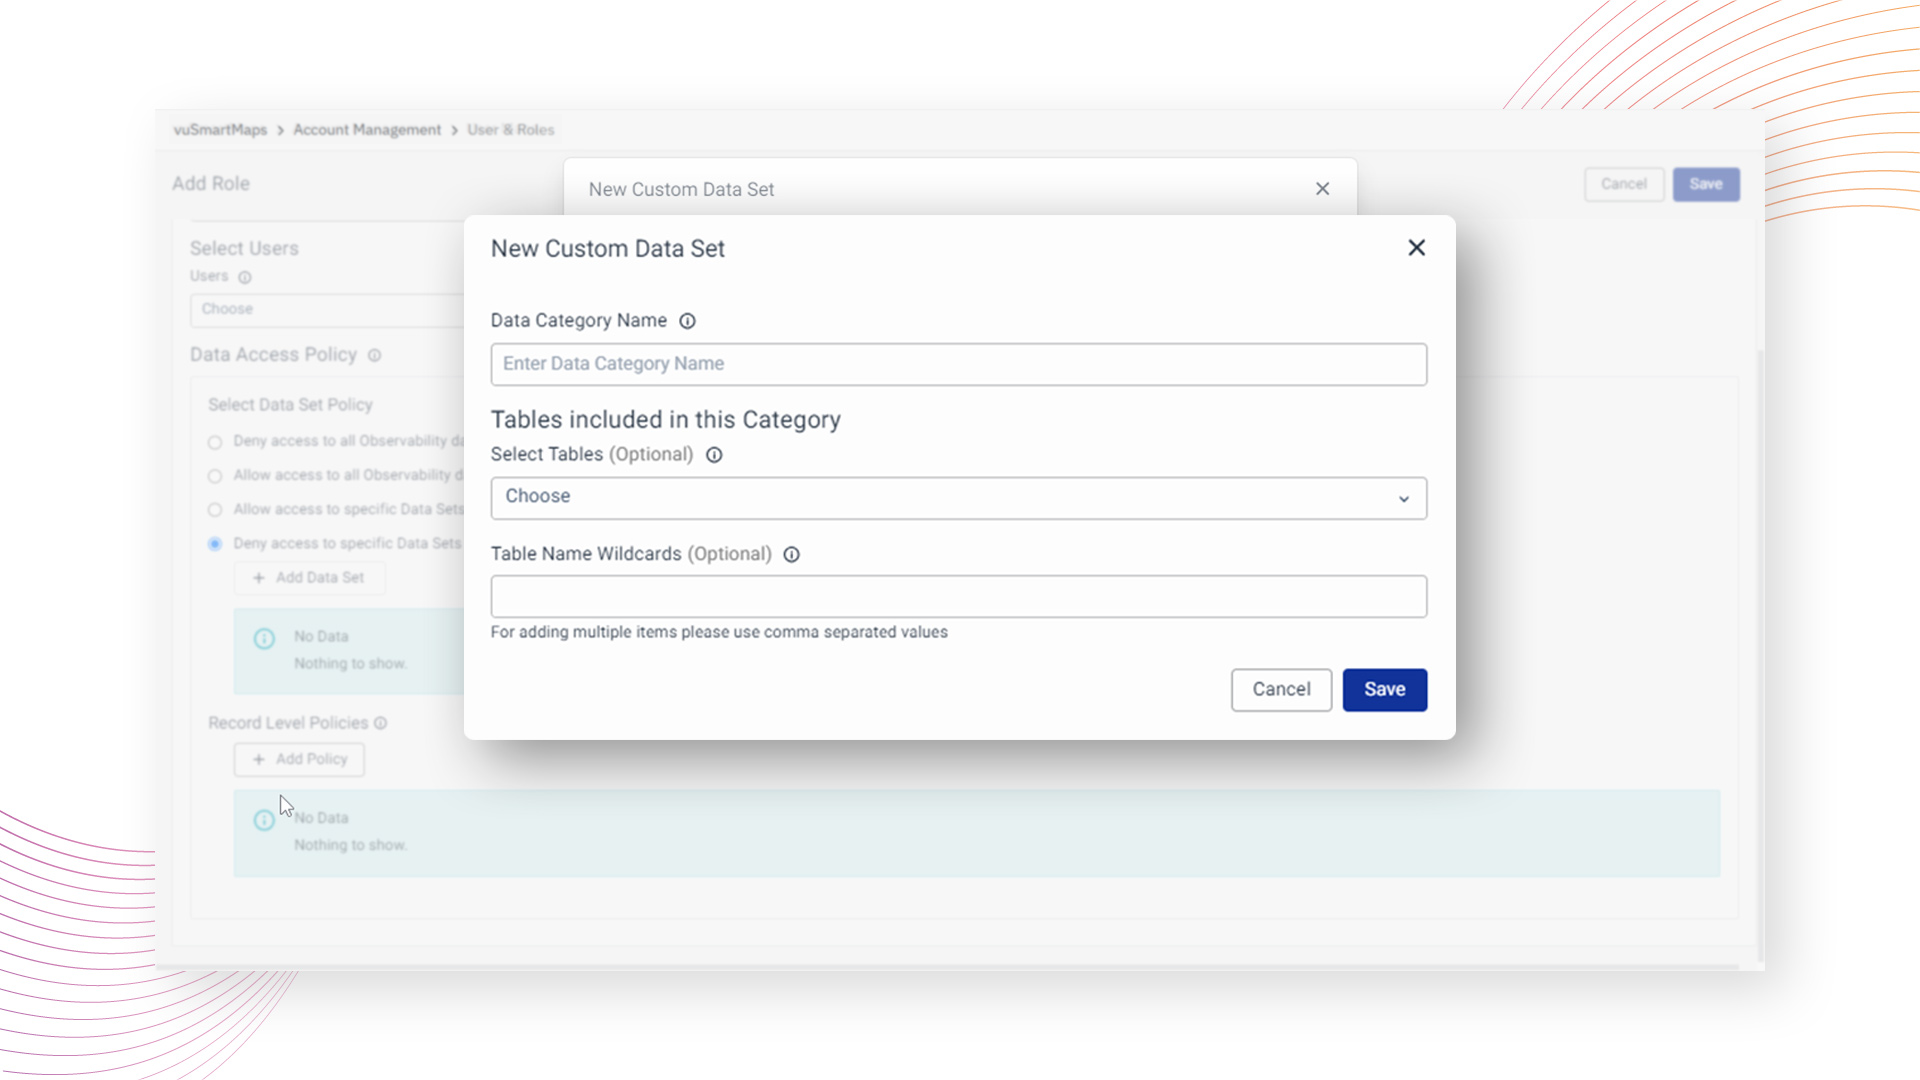Click info icon beside Data Category Name

[x=687, y=321]
